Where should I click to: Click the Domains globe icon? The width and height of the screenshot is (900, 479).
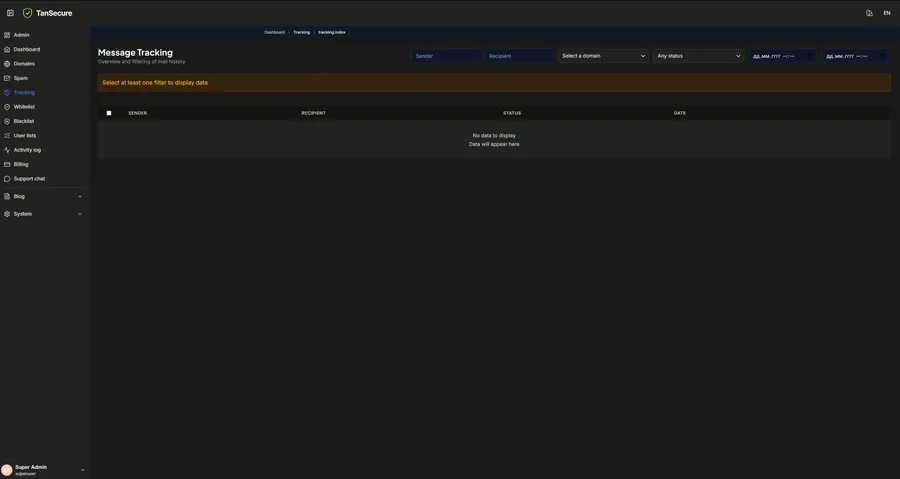(7, 64)
